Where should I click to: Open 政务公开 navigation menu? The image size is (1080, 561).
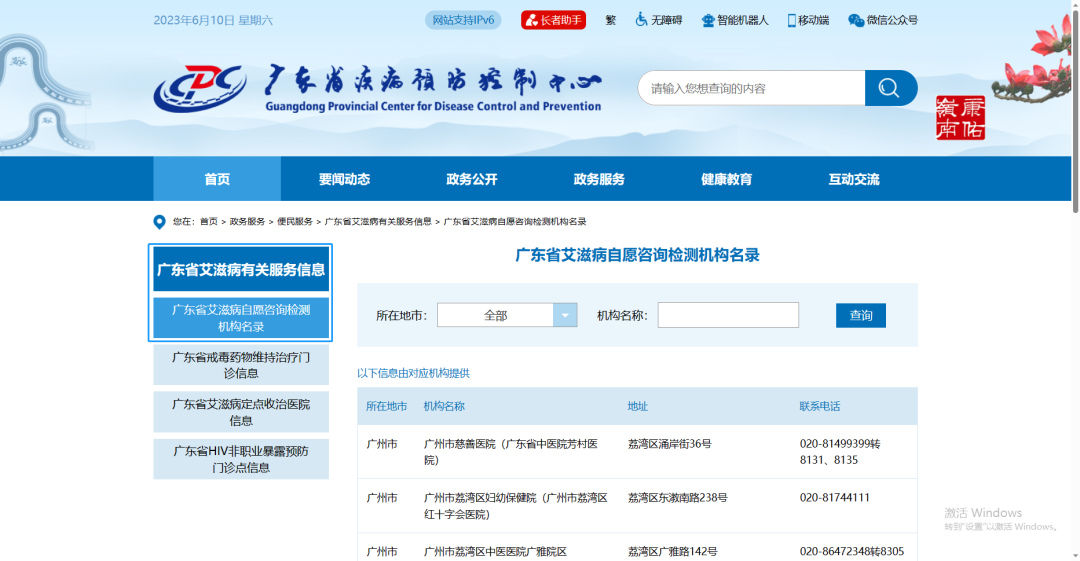(472, 179)
